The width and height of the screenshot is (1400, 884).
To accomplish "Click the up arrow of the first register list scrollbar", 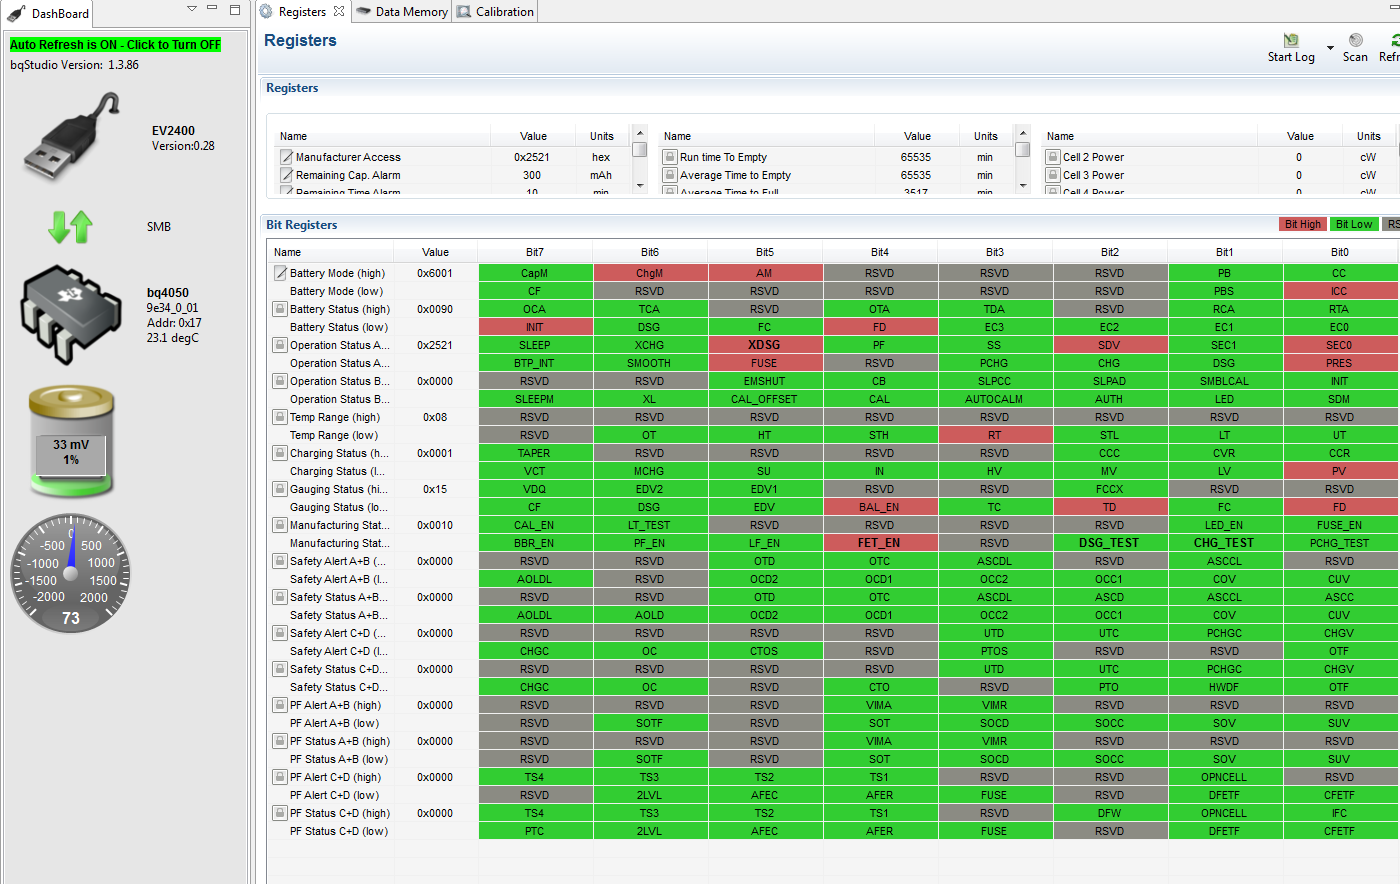I will (x=640, y=133).
